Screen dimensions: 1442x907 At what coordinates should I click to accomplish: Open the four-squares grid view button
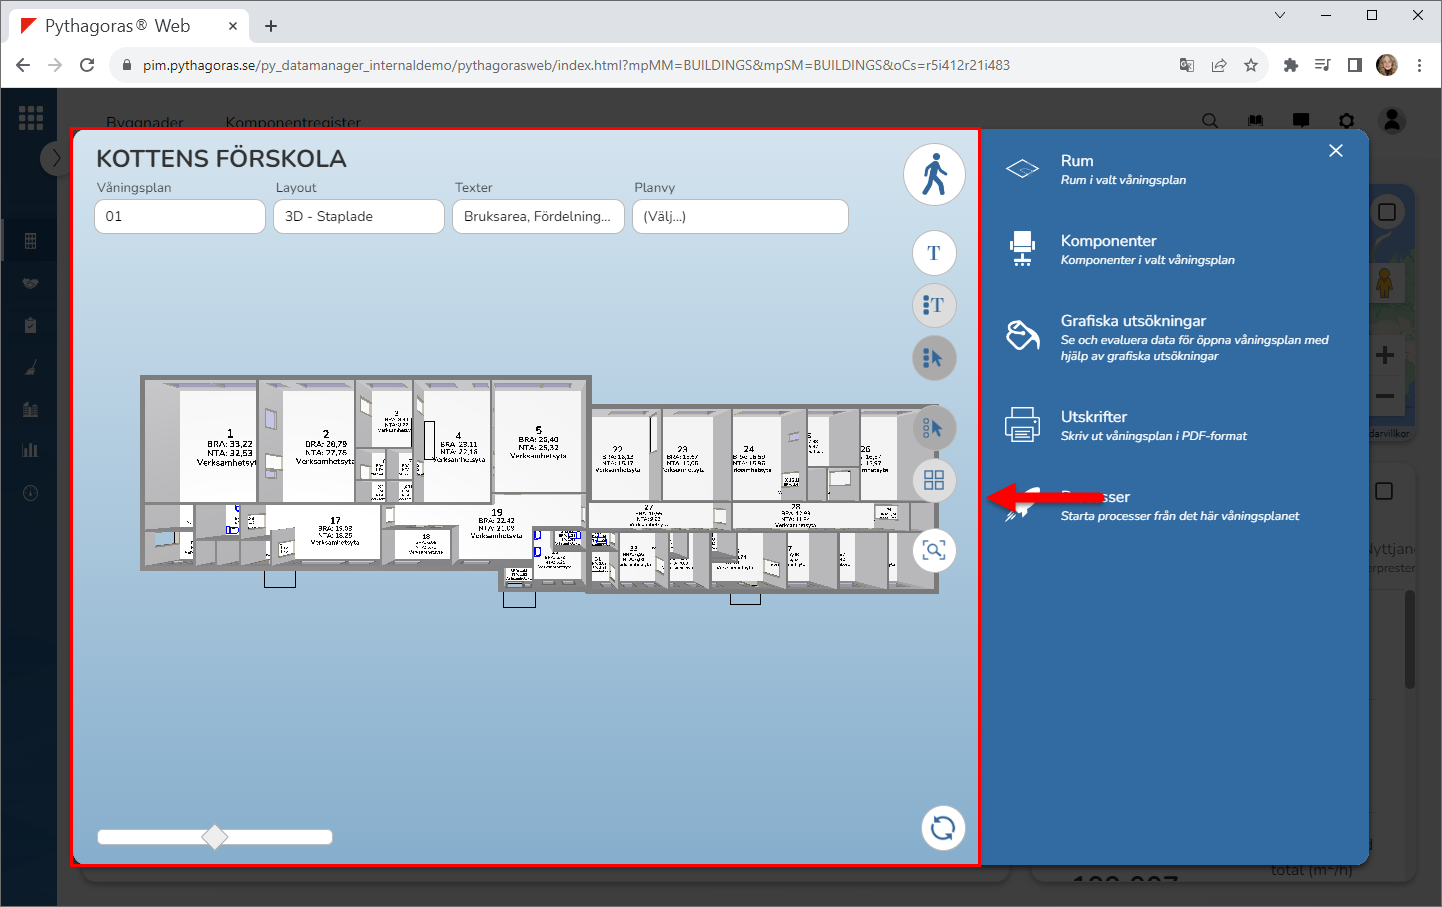coord(934,481)
